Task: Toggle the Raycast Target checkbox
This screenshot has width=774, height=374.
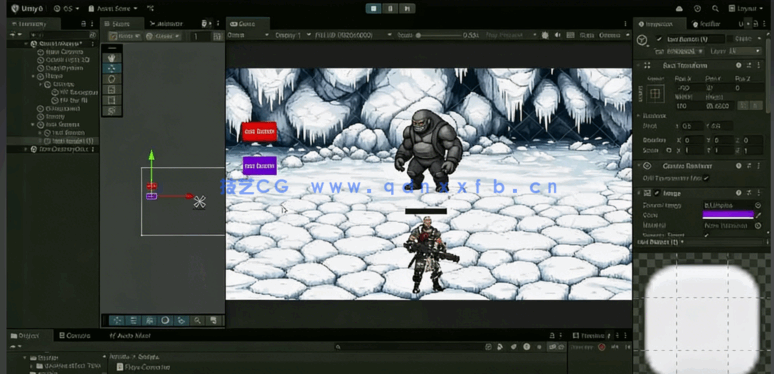Action: [x=706, y=235]
